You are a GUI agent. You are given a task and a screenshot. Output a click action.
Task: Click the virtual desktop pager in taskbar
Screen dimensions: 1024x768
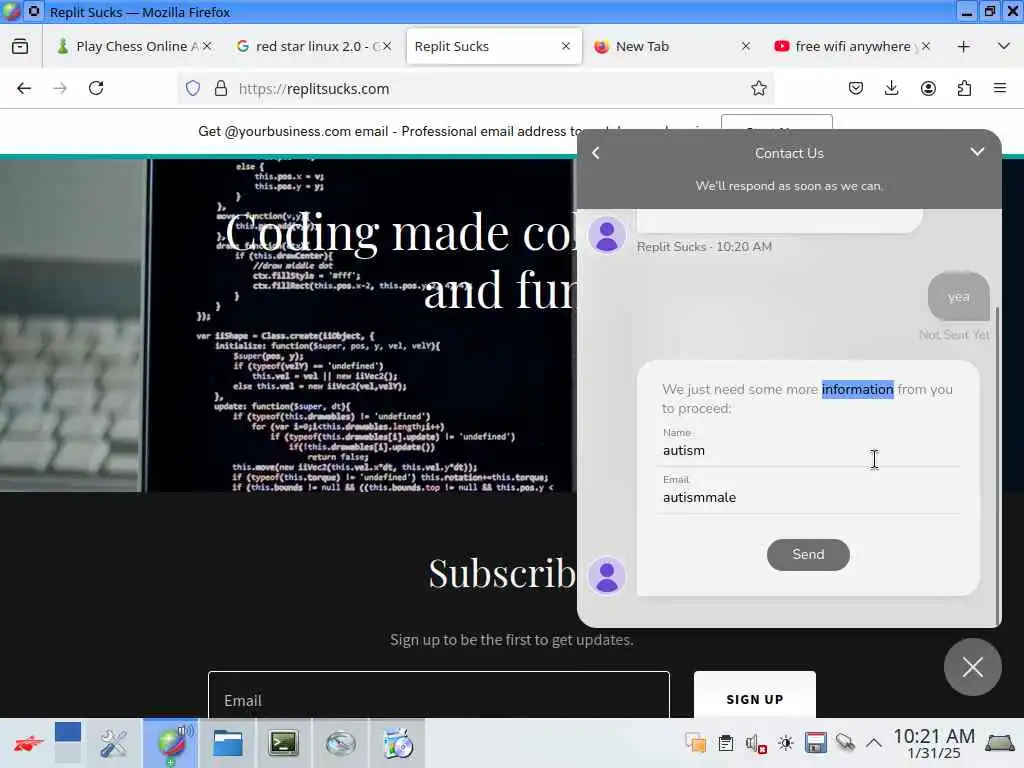(68, 743)
